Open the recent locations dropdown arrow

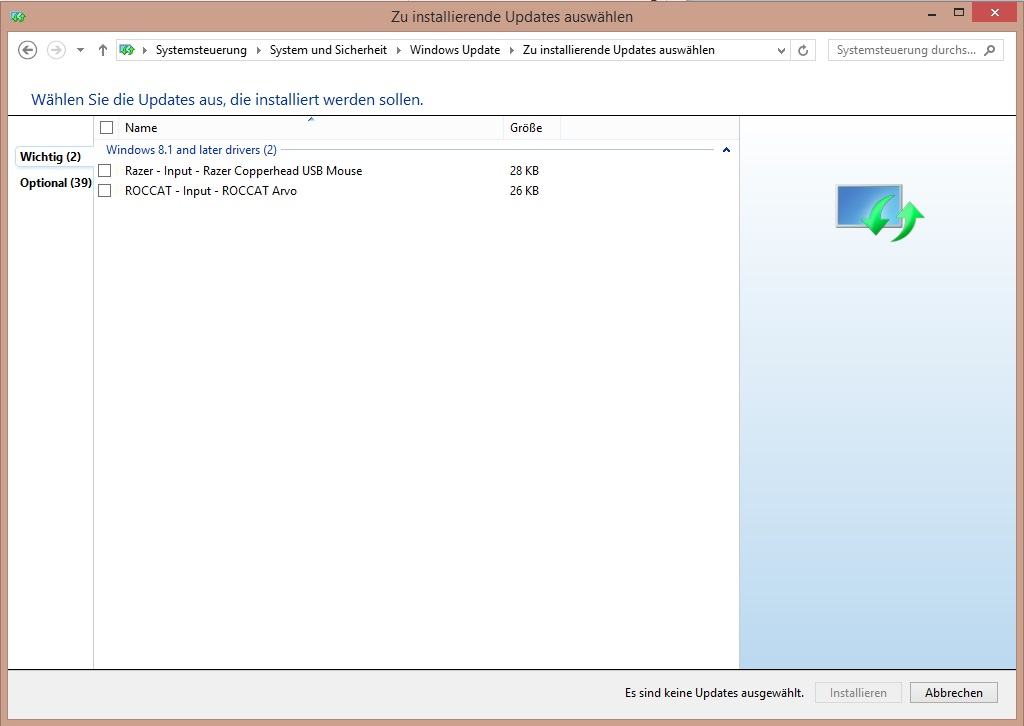[x=80, y=50]
